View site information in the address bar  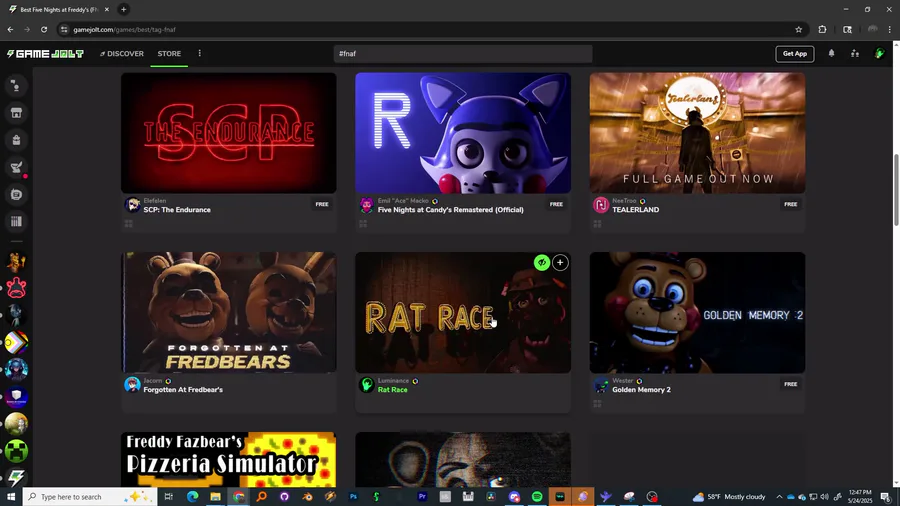[64, 29]
